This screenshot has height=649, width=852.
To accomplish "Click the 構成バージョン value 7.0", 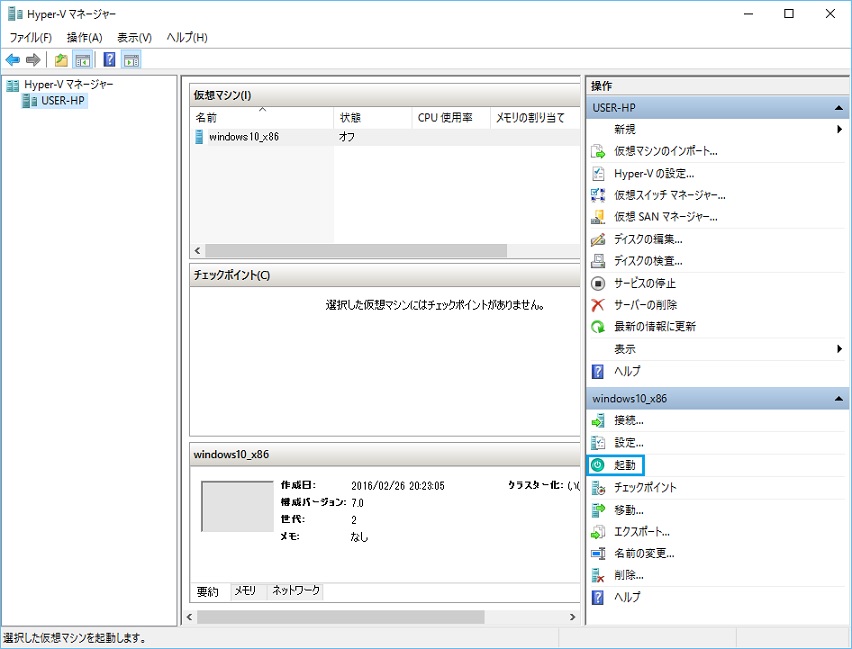I will click(x=357, y=503).
